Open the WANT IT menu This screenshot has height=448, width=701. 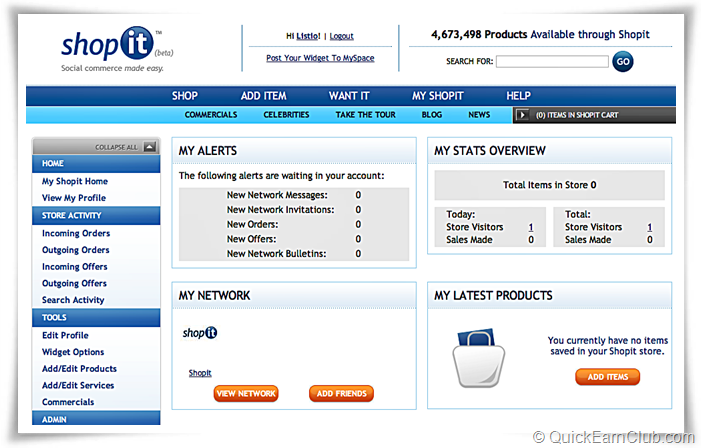pyautogui.click(x=349, y=96)
